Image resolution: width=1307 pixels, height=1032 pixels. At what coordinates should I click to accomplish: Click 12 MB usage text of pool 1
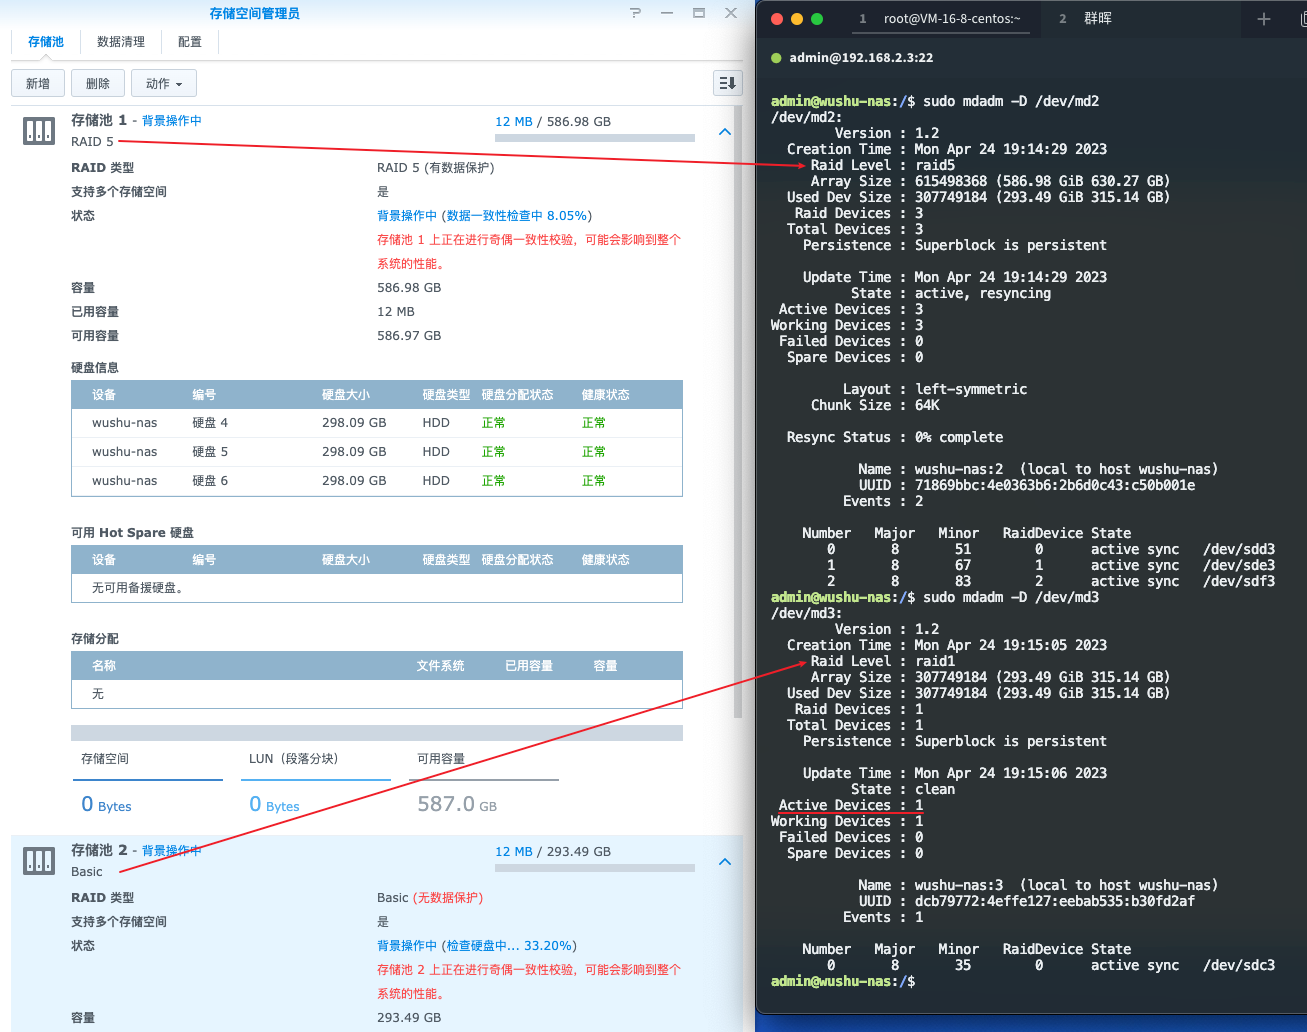pos(514,122)
